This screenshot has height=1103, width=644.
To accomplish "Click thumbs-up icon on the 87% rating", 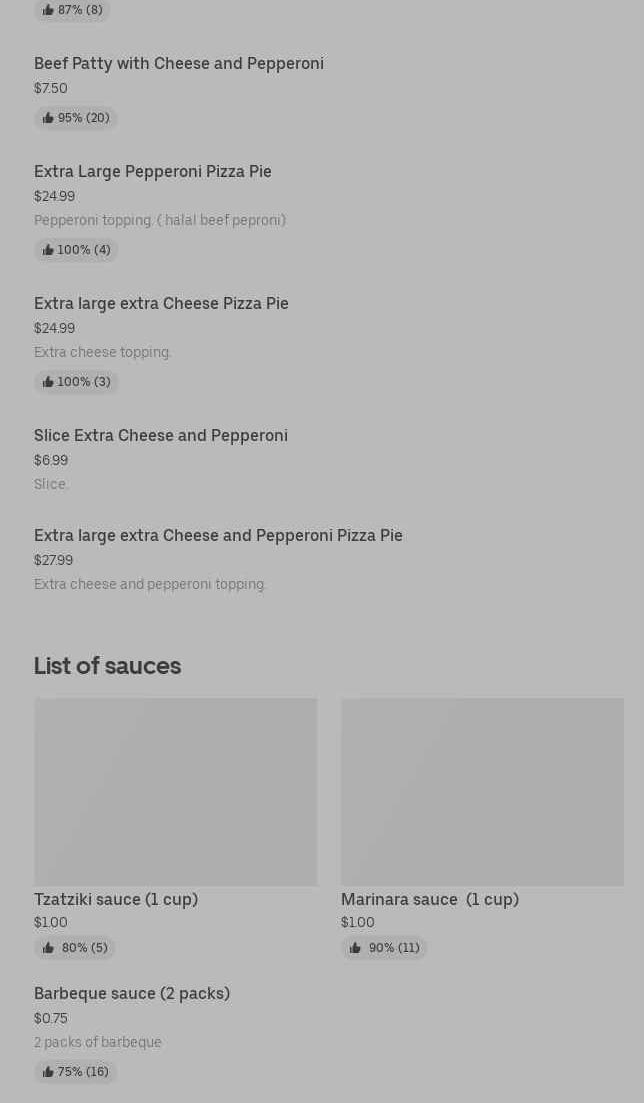I will coord(48,10).
